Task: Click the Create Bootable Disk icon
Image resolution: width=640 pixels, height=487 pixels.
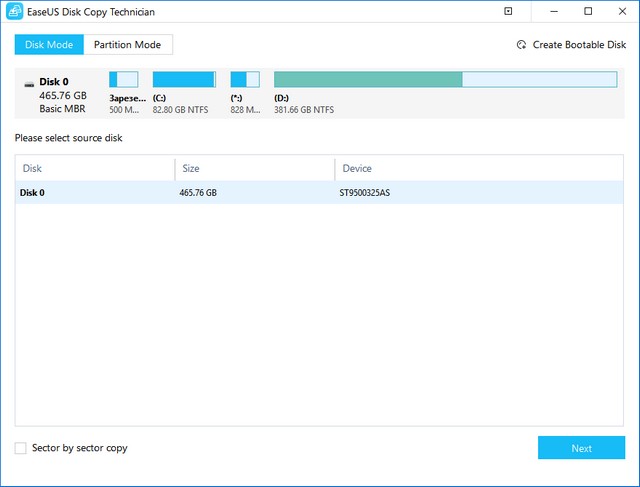Action: point(521,45)
